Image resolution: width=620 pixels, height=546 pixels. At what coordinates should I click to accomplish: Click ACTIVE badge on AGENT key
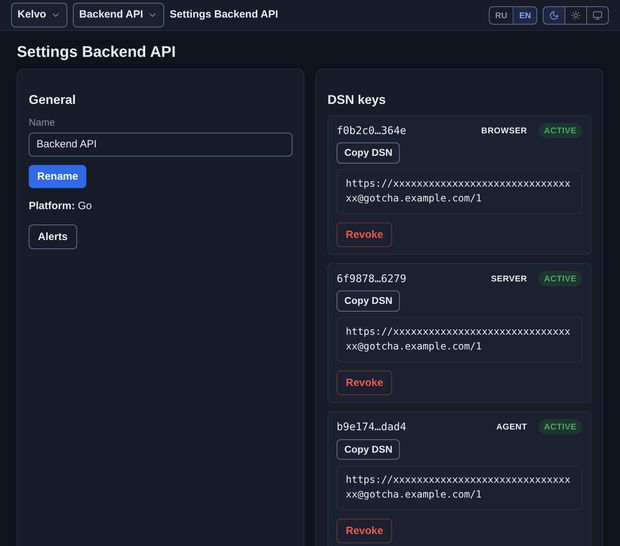(x=560, y=427)
